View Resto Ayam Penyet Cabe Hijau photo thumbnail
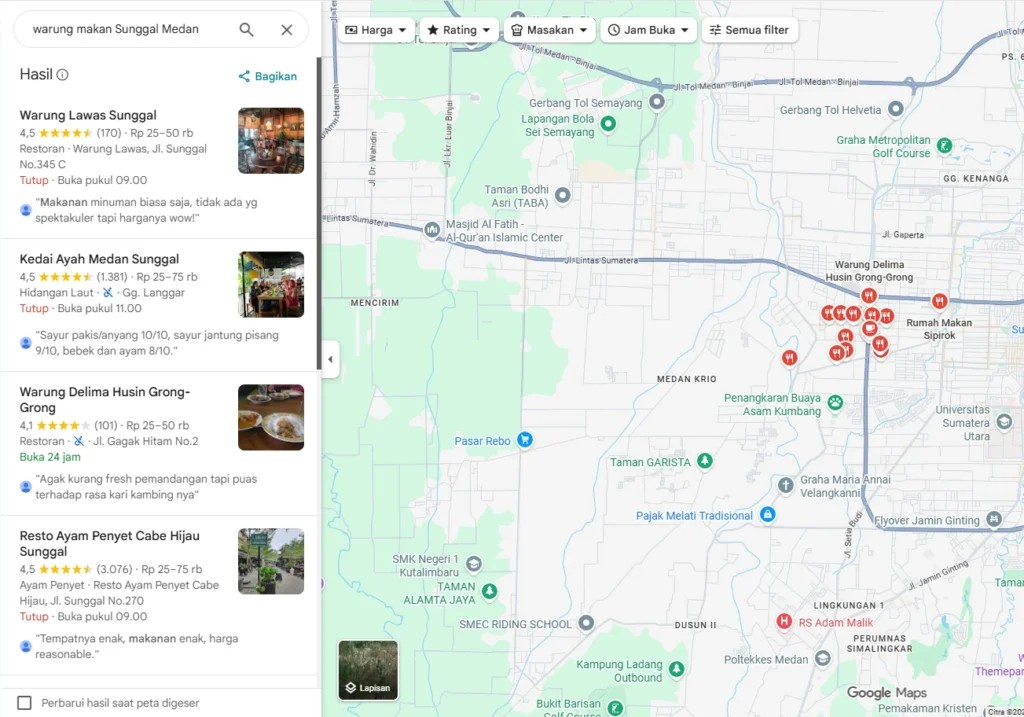This screenshot has height=717, width=1024. click(271, 561)
